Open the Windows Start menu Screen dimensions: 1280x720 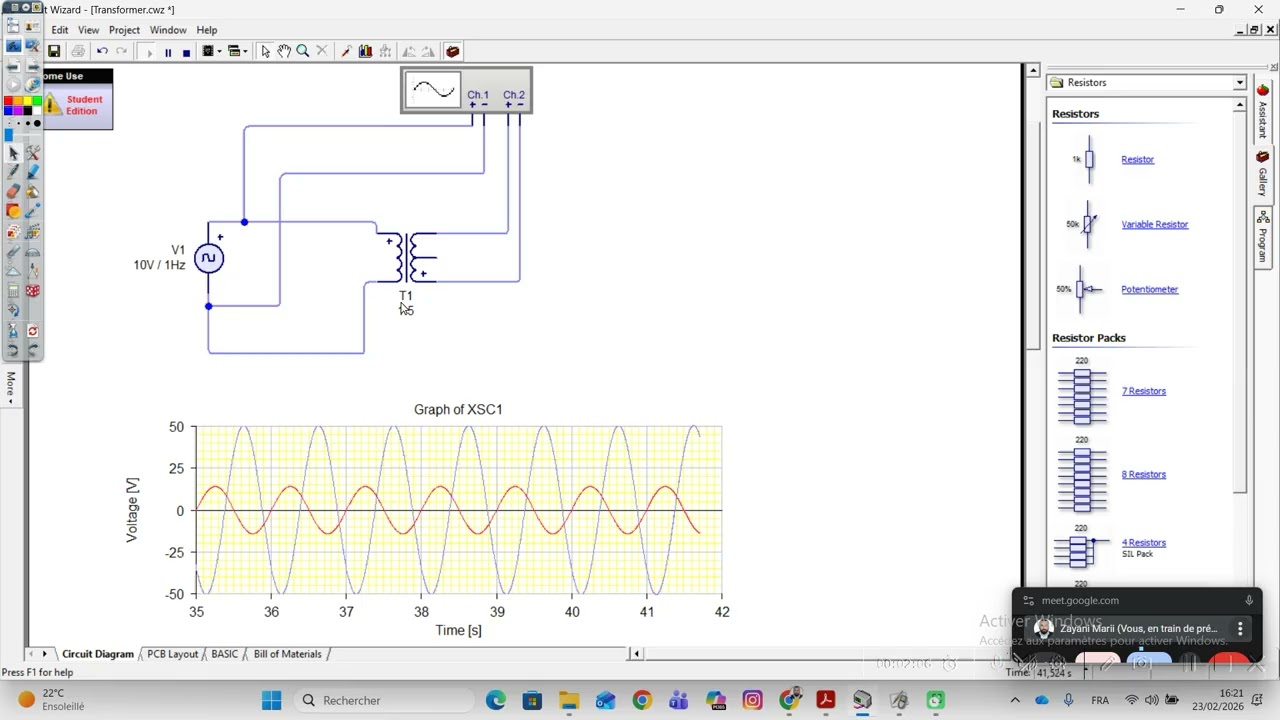[x=272, y=700]
